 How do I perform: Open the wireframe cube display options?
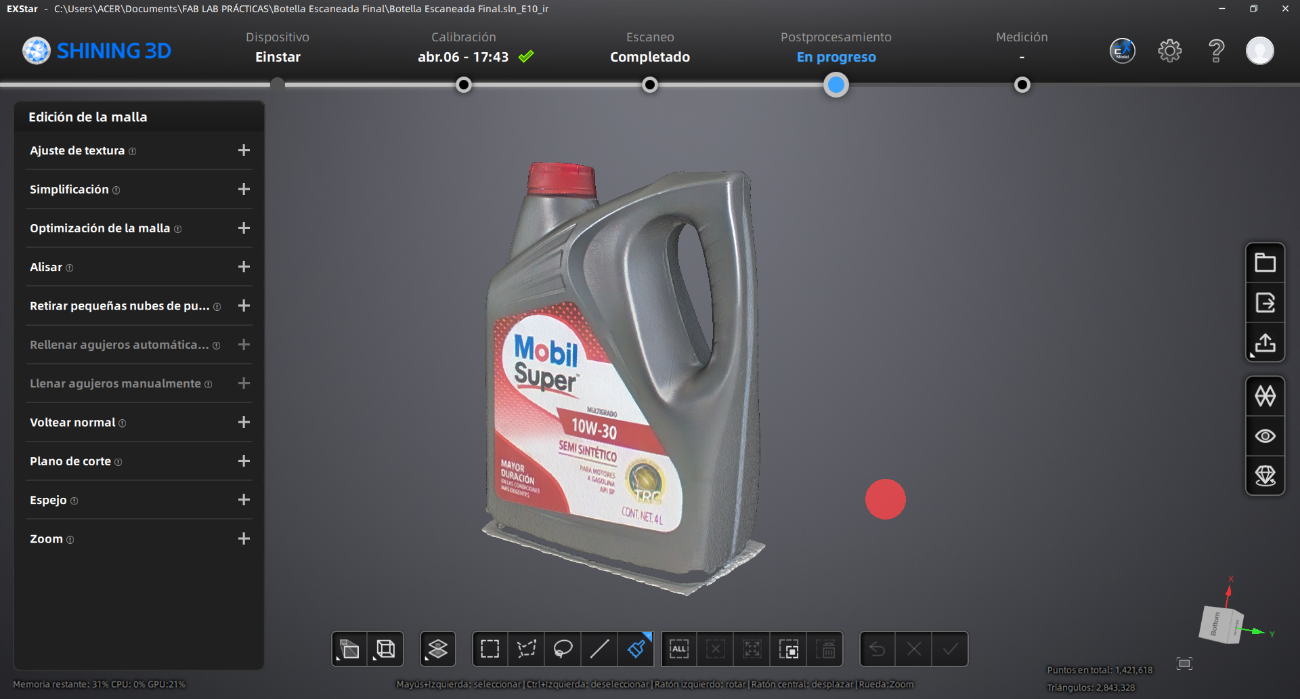coord(386,649)
